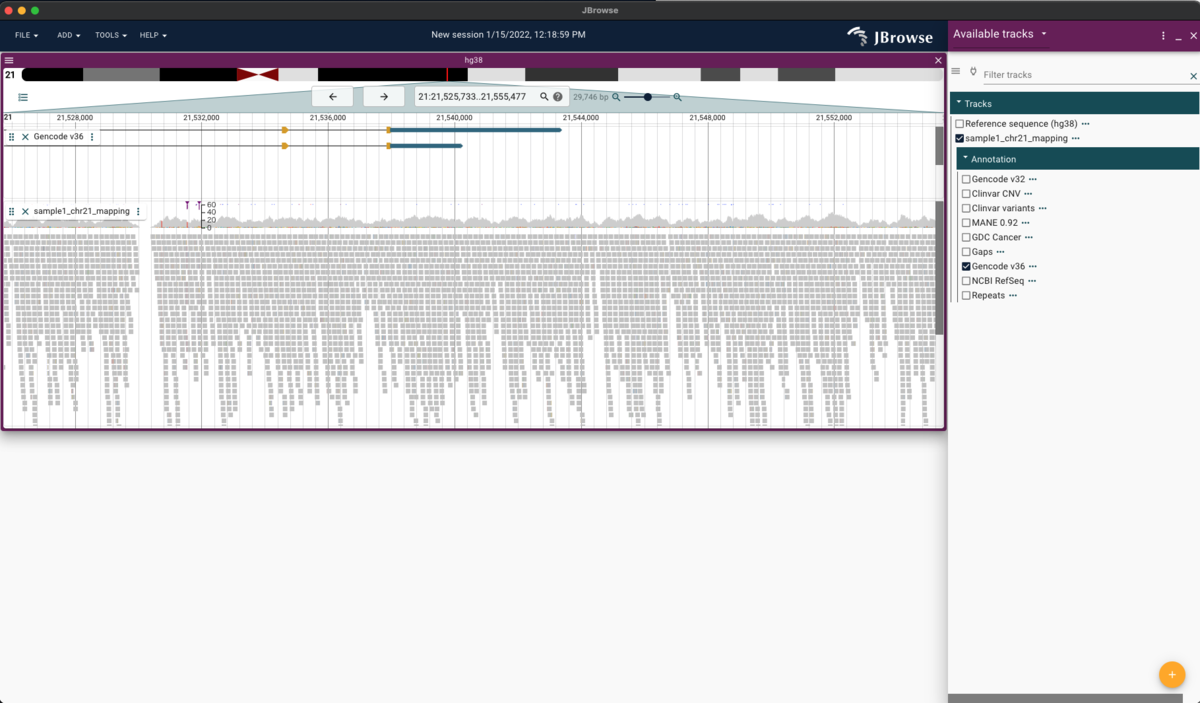
Task: Collapse the Annotation category header
Action: pos(1077,159)
